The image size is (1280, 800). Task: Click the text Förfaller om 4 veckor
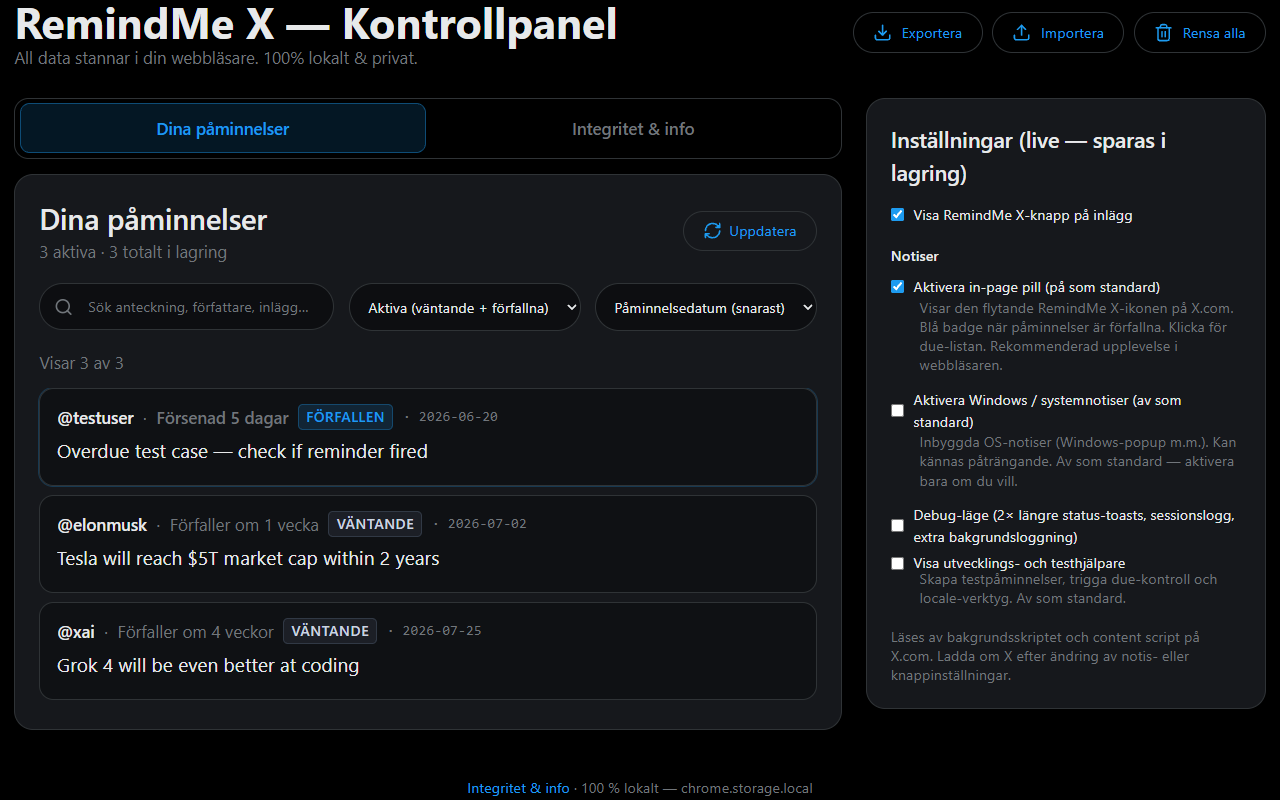[x=196, y=632]
